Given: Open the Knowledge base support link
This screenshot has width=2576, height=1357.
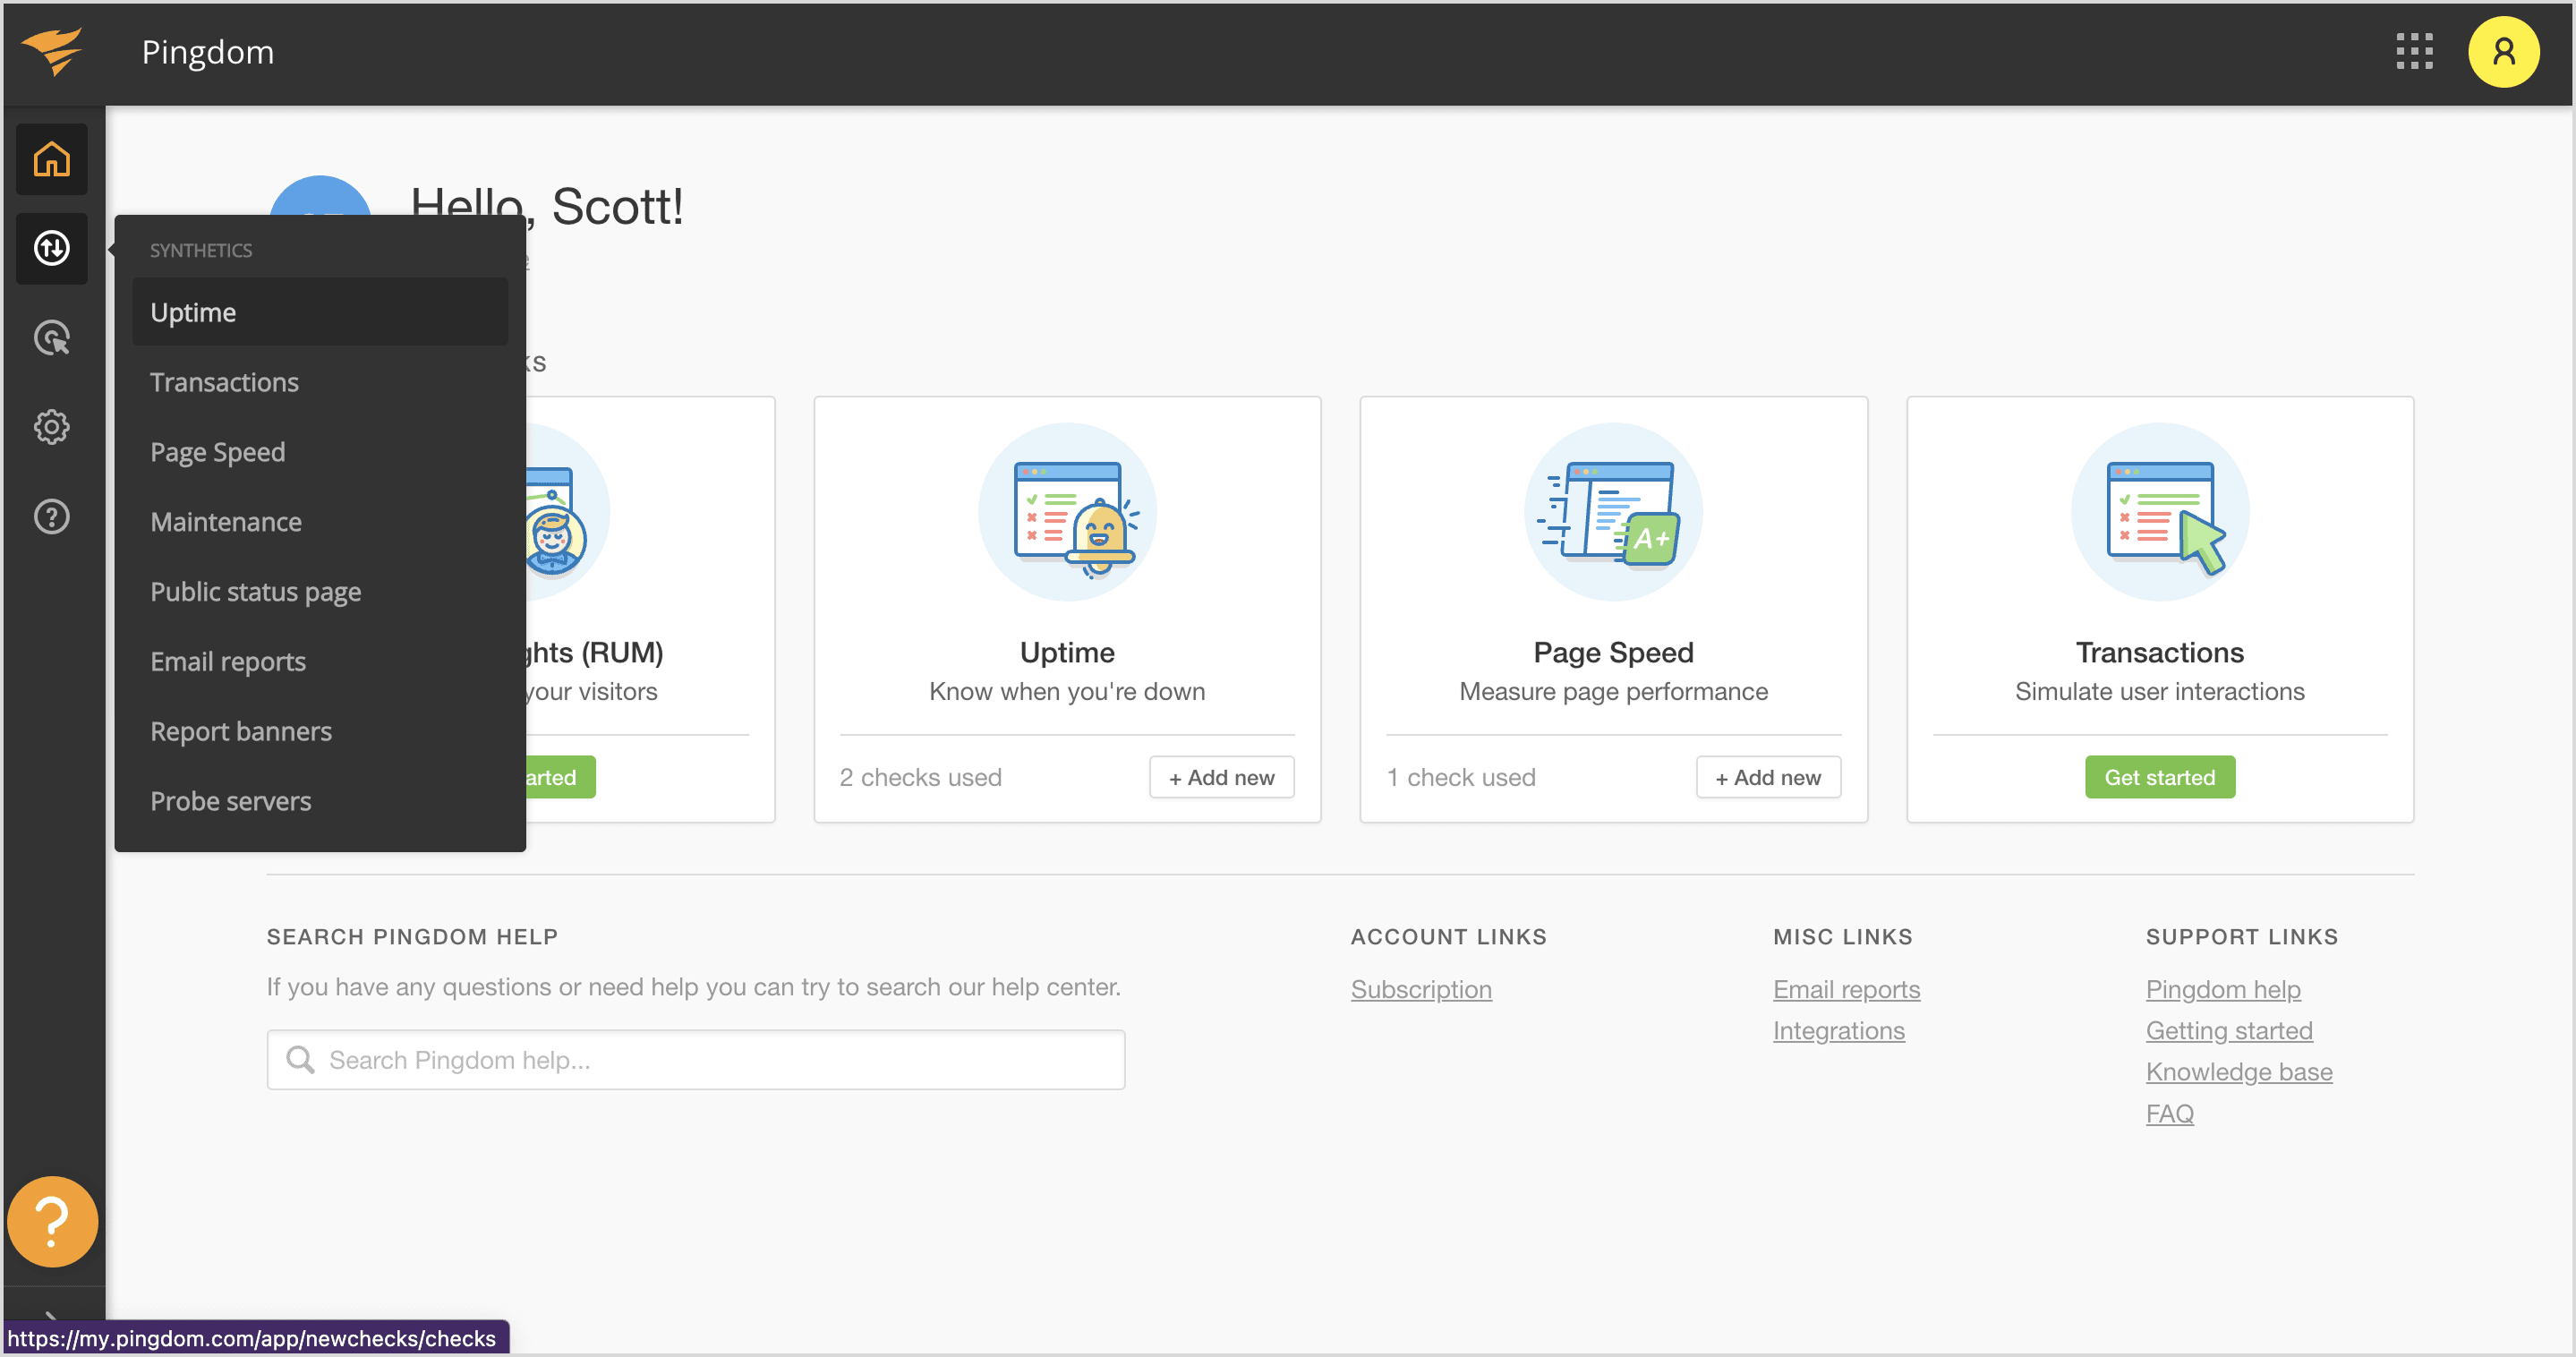Looking at the screenshot, I should pyautogui.click(x=2238, y=1072).
